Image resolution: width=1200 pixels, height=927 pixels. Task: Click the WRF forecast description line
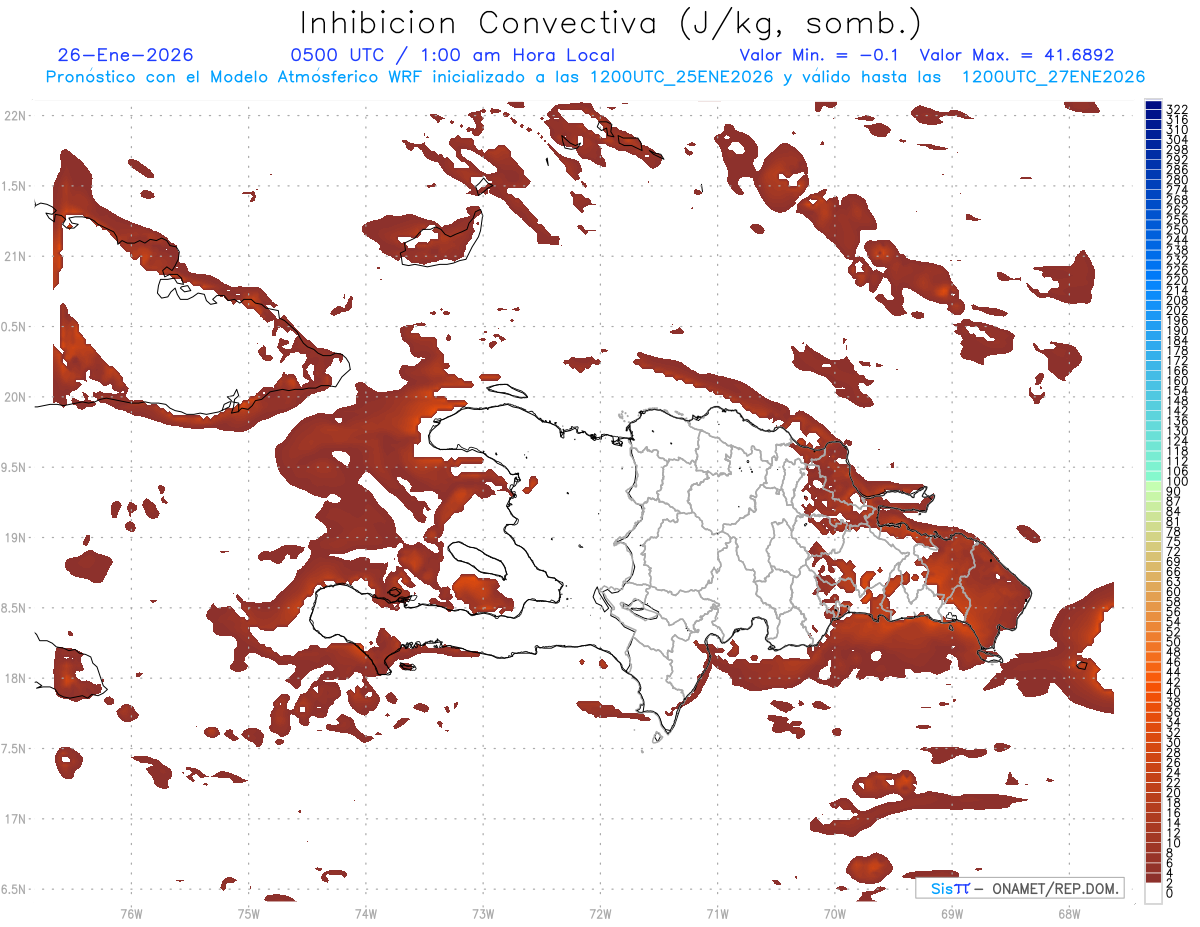[x=595, y=77]
